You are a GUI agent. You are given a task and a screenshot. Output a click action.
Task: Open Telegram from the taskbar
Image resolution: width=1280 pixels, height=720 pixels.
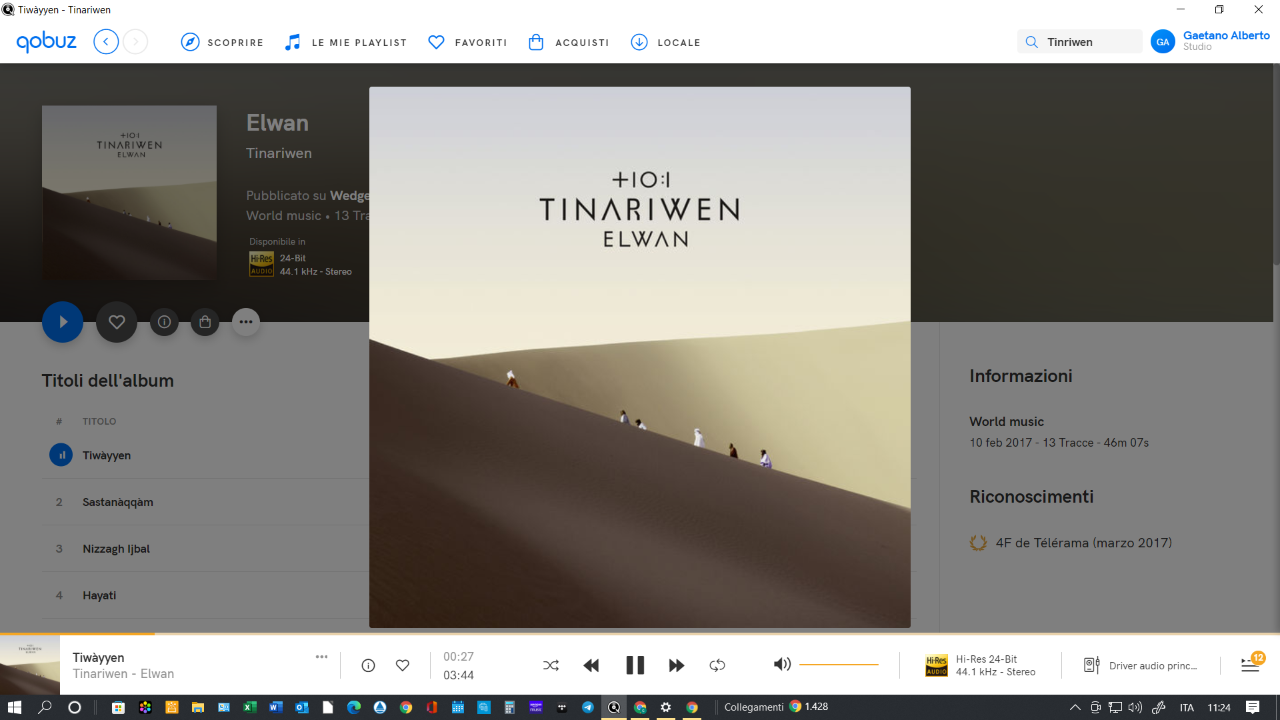pos(588,707)
